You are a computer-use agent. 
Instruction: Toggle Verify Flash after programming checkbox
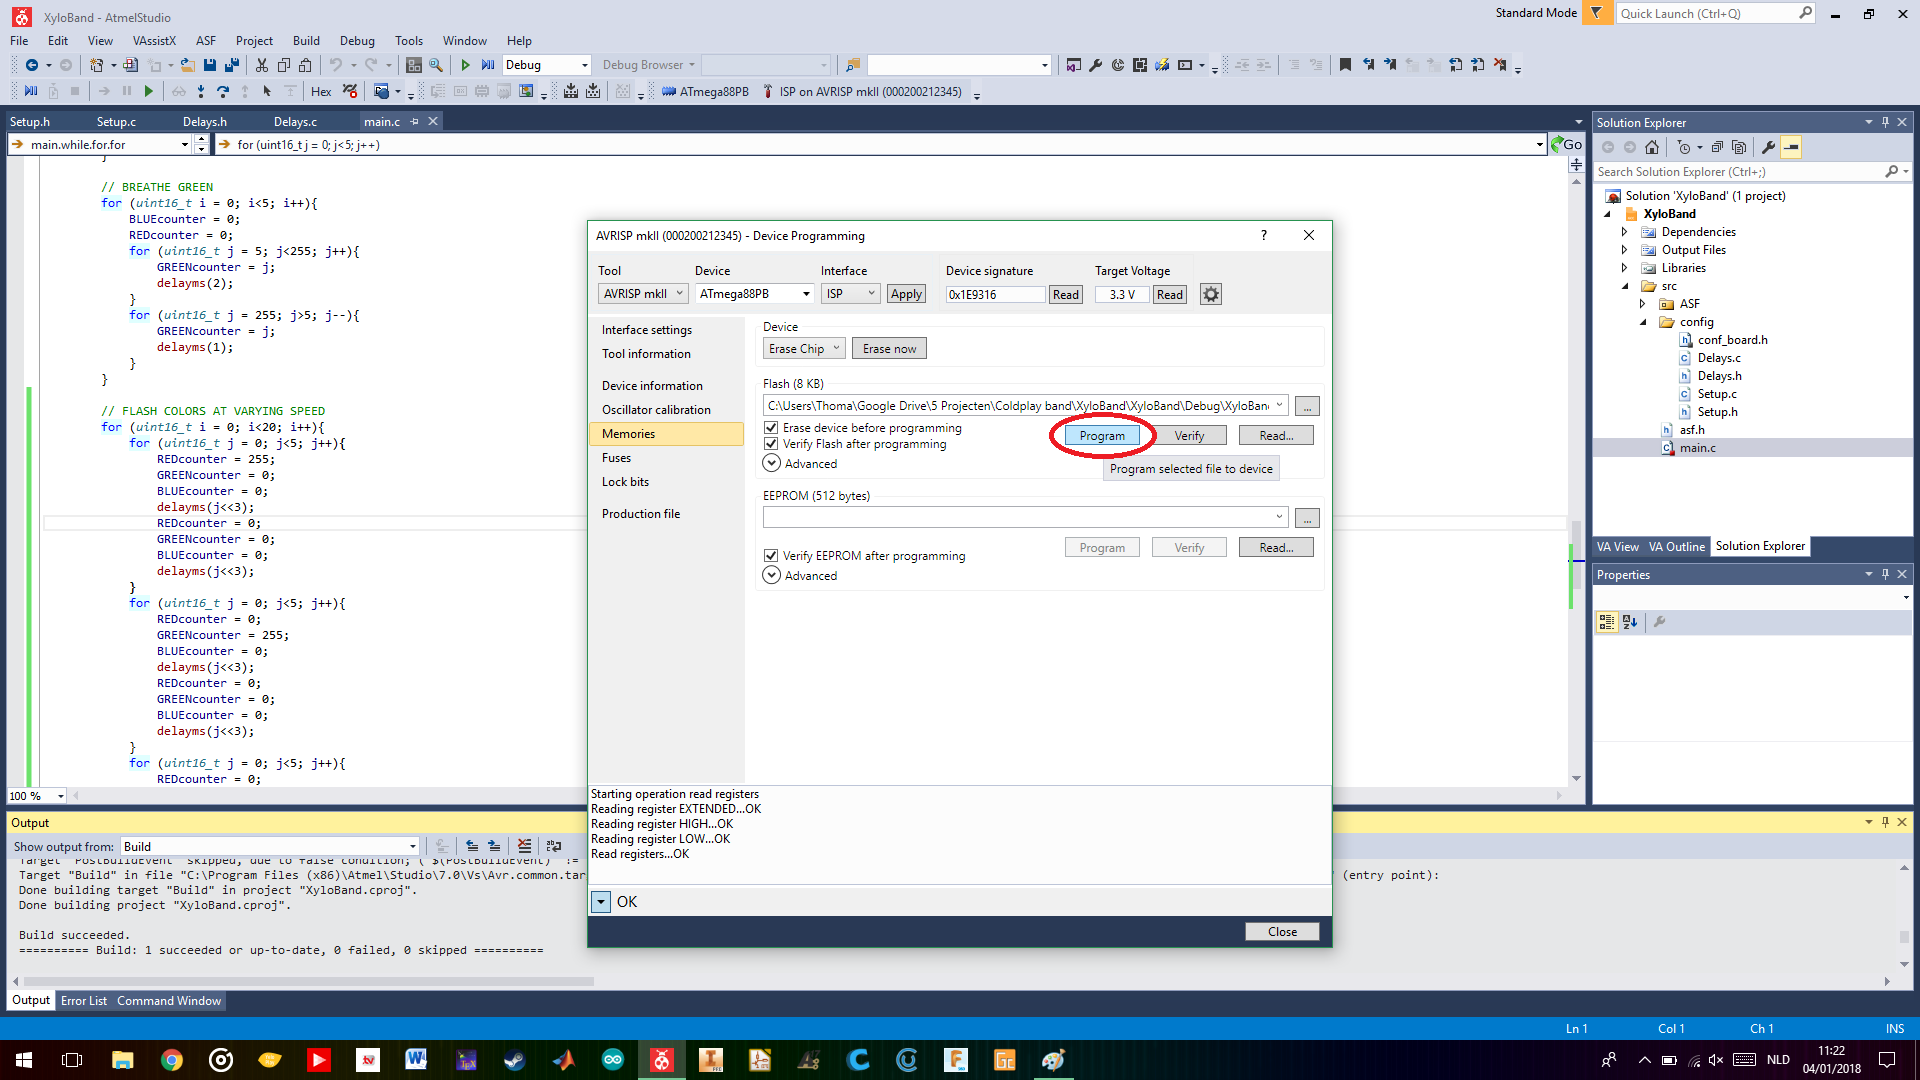click(x=771, y=444)
